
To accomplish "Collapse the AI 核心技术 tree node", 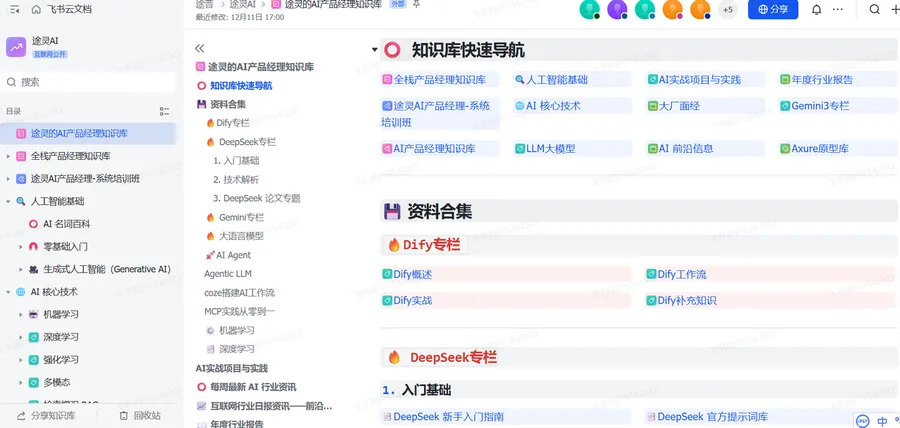I will (x=8, y=292).
